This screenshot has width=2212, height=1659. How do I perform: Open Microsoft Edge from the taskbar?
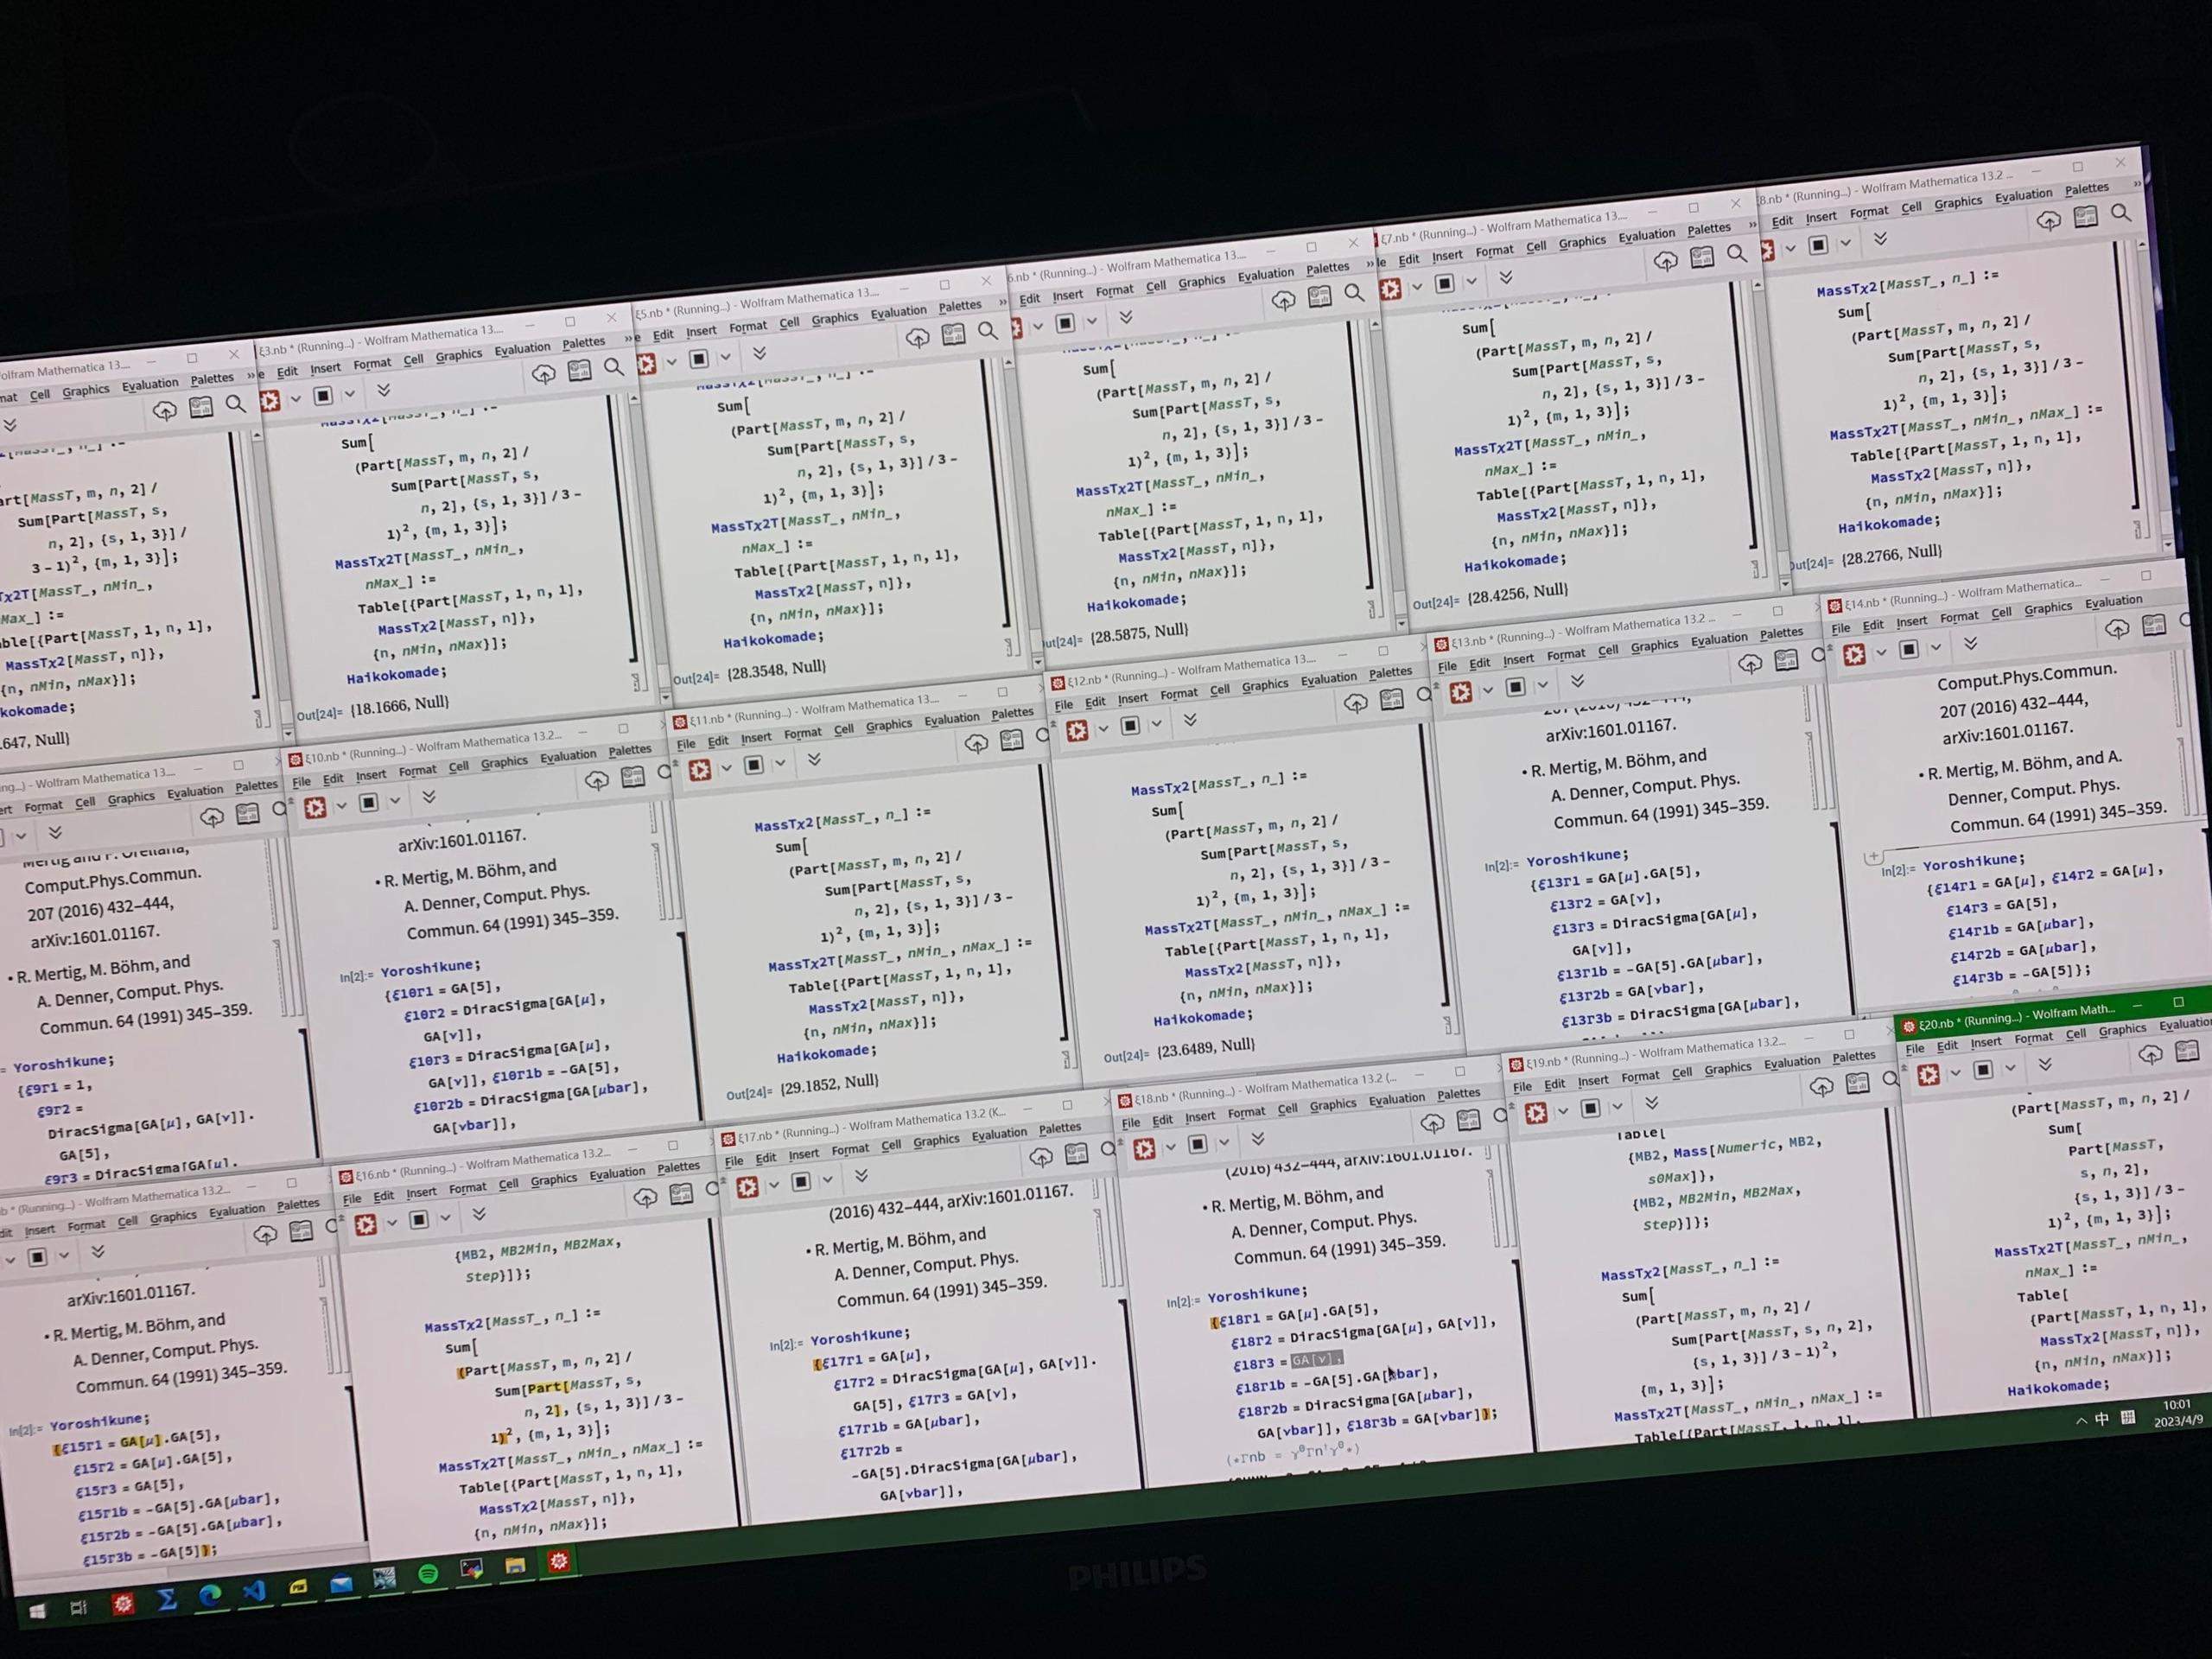pyautogui.click(x=209, y=1596)
